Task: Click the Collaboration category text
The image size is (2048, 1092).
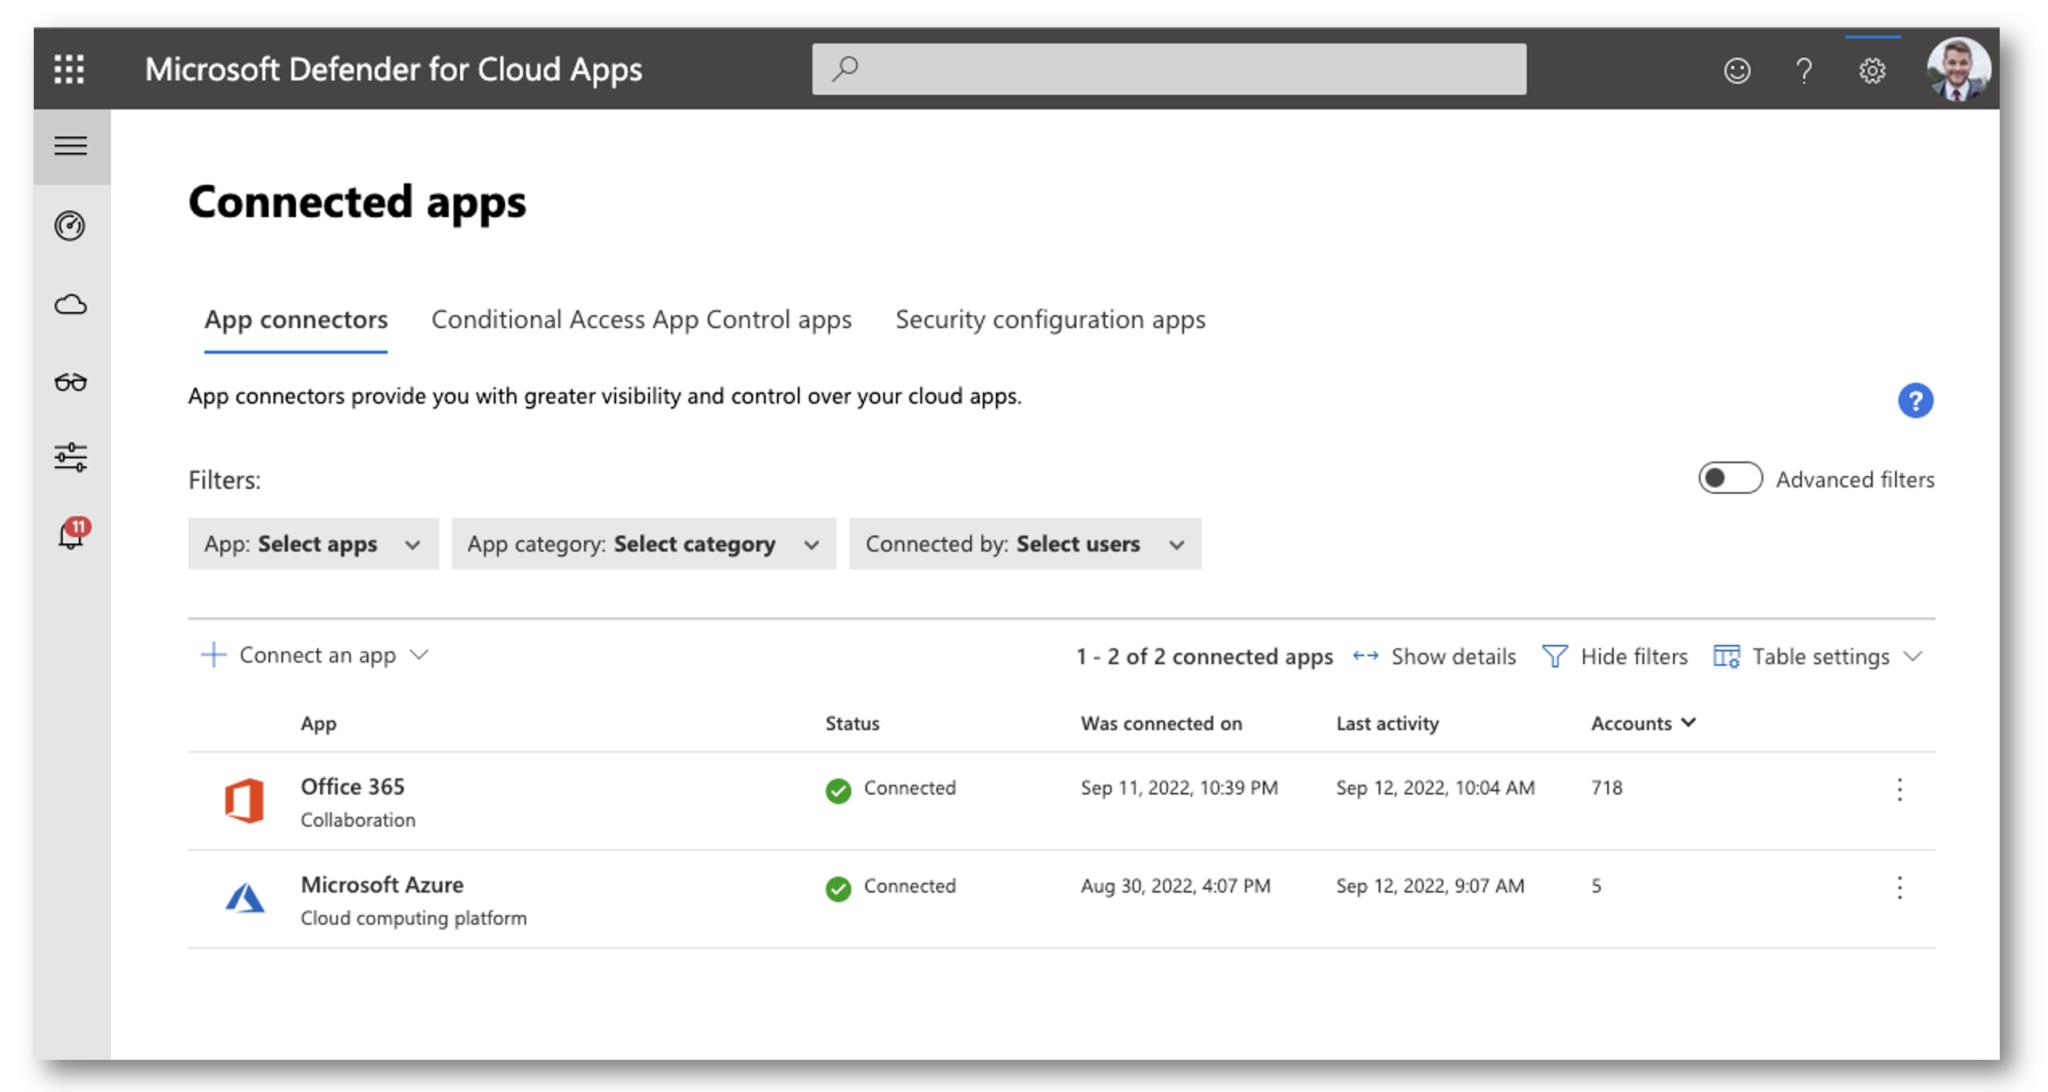Action: (358, 820)
